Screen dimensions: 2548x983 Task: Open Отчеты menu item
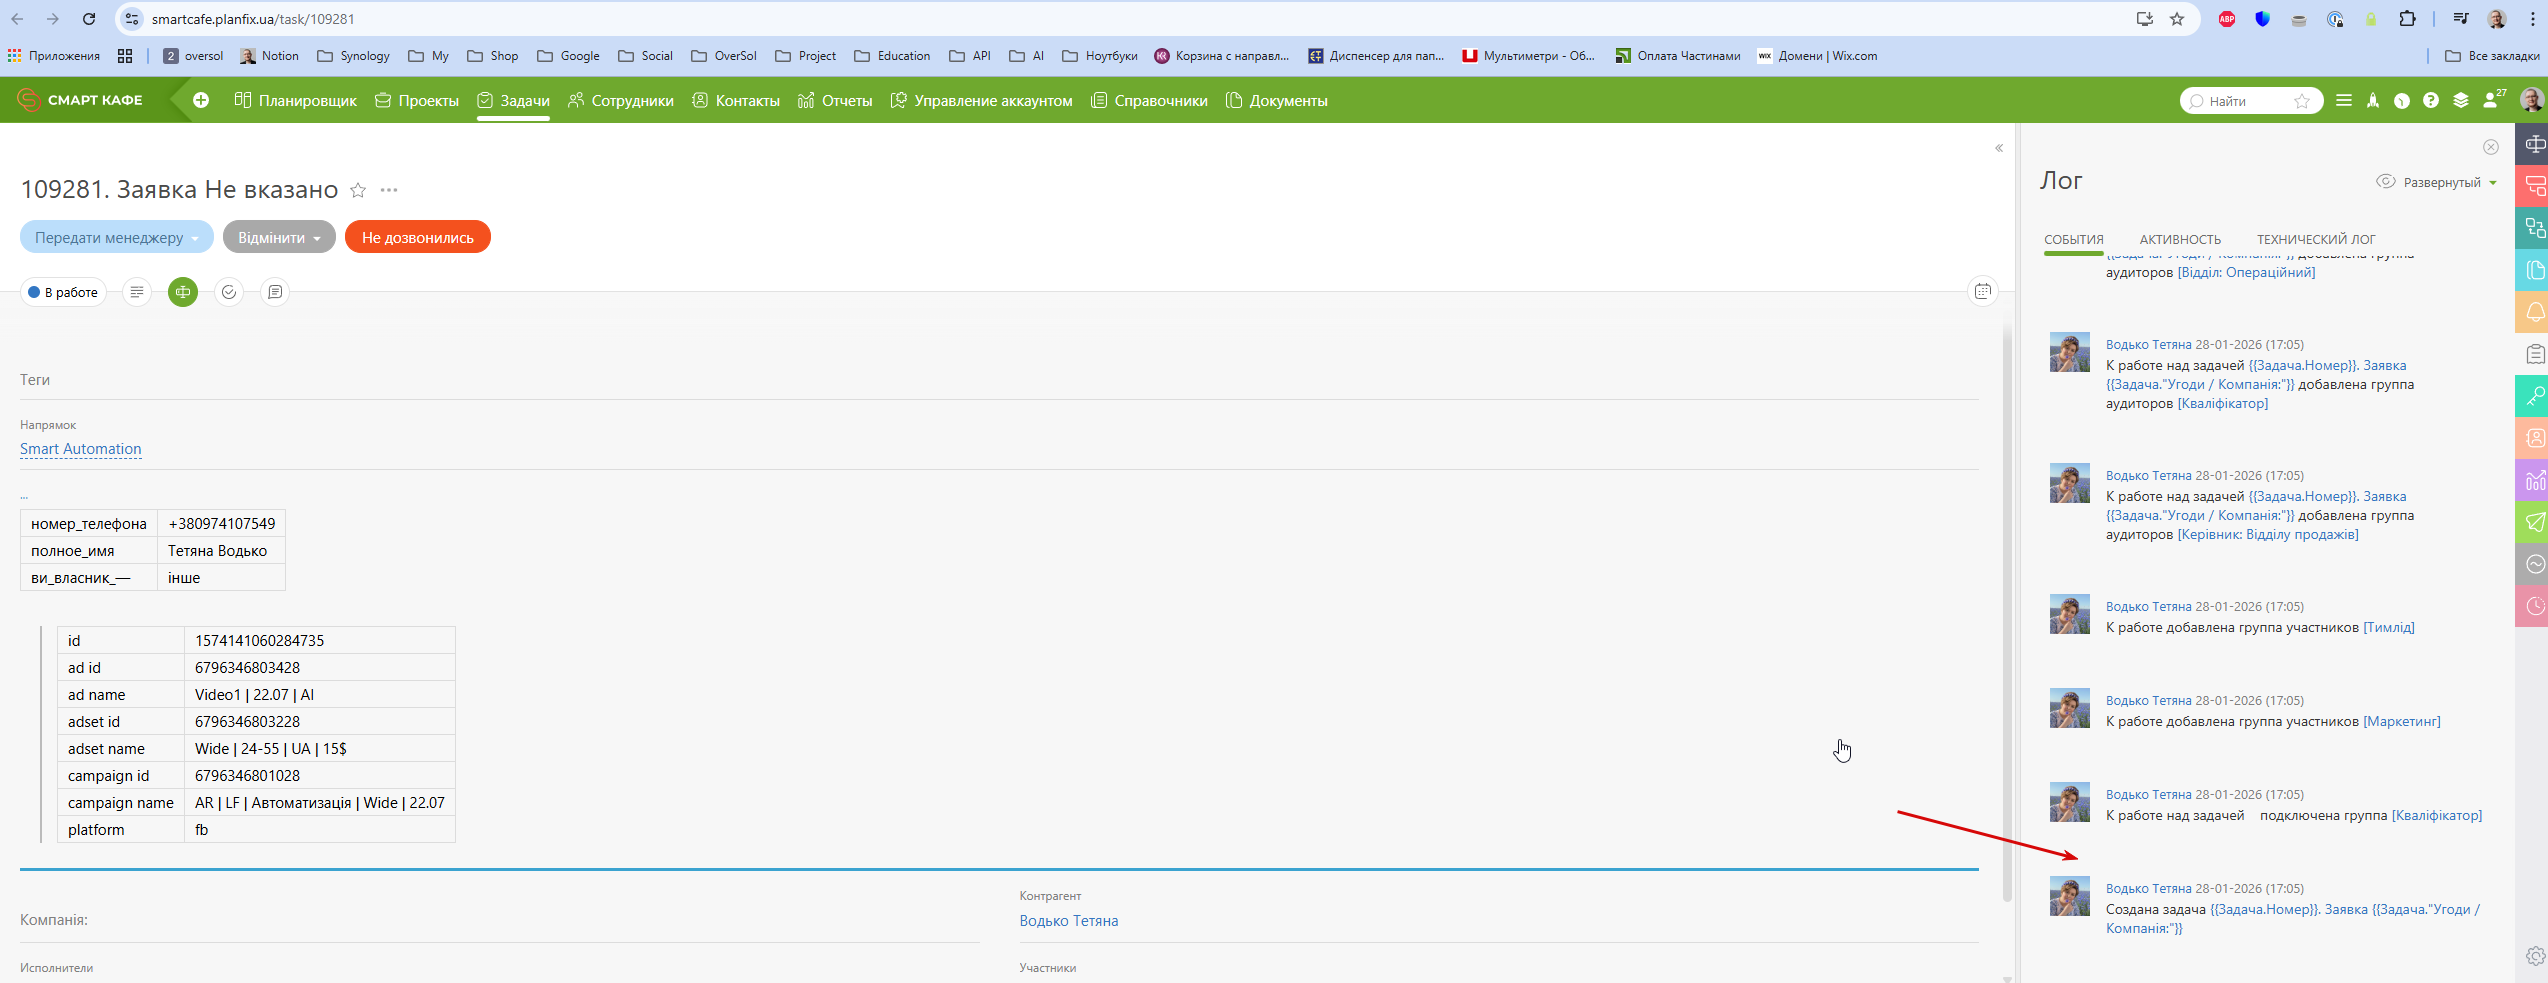(835, 101)
